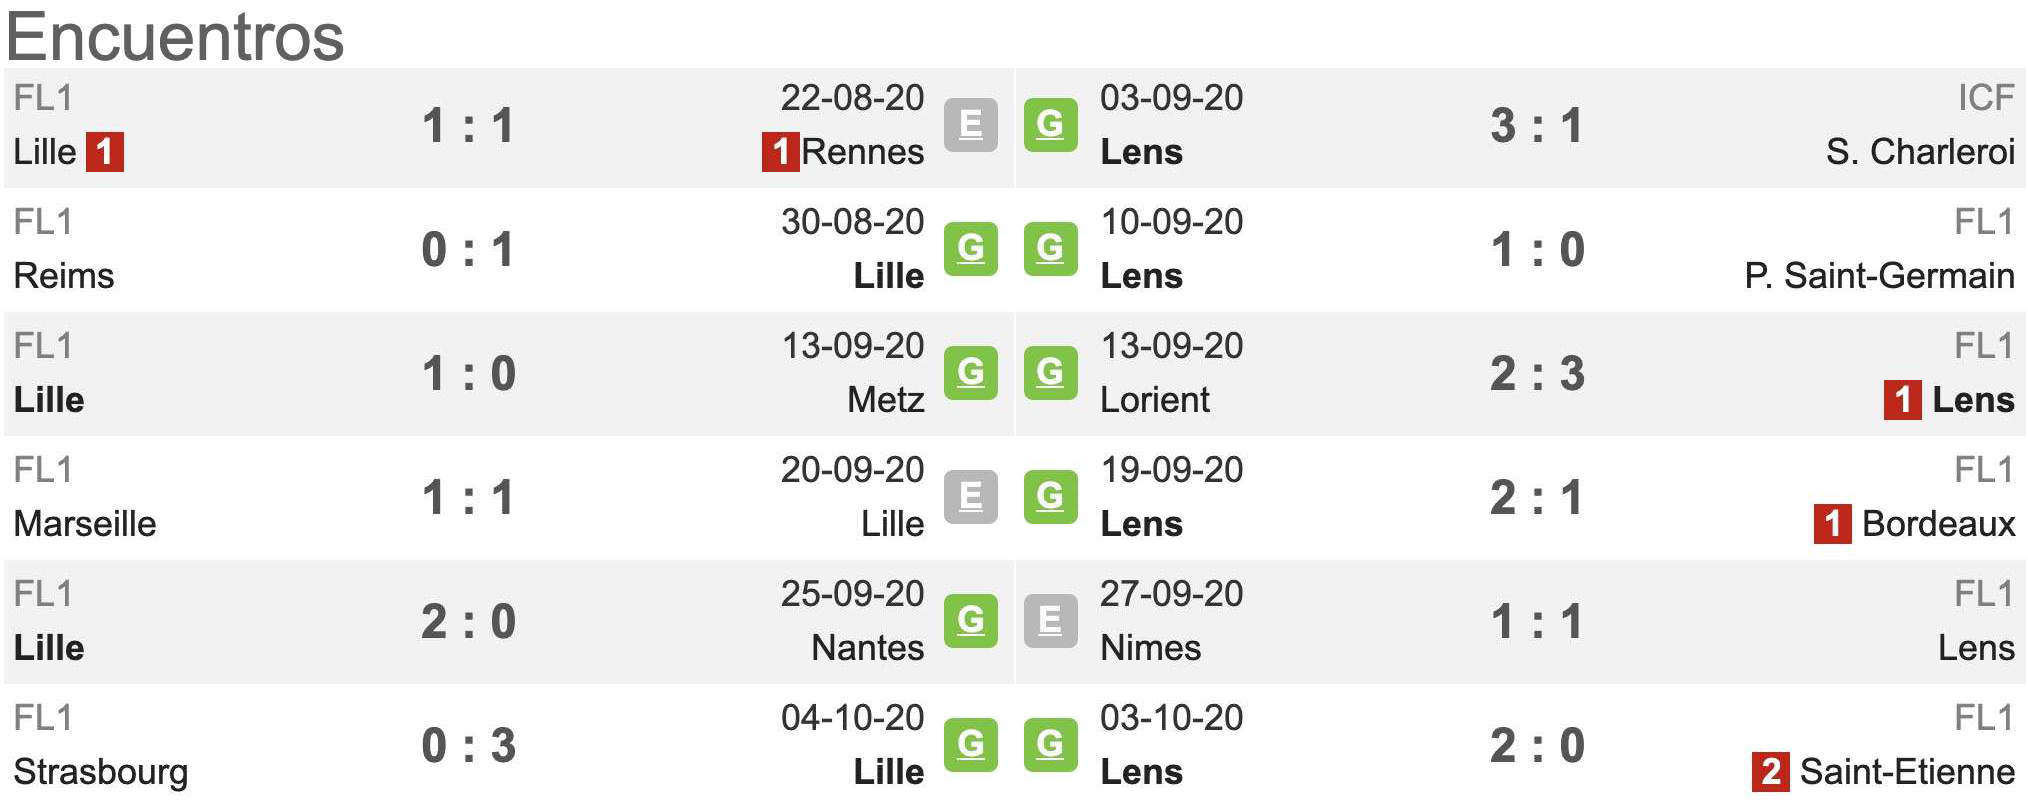Click the red card badge next to Rennes
Image resolution: width=2028 pixels, height=804 pixels.
(x=780, y=152)
